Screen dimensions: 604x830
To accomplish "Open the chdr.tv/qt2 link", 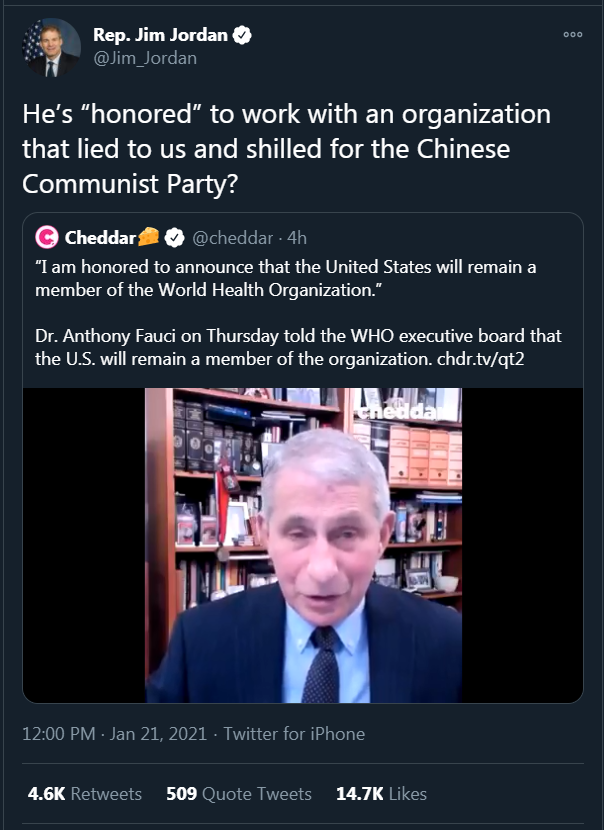I will (481, 359).
